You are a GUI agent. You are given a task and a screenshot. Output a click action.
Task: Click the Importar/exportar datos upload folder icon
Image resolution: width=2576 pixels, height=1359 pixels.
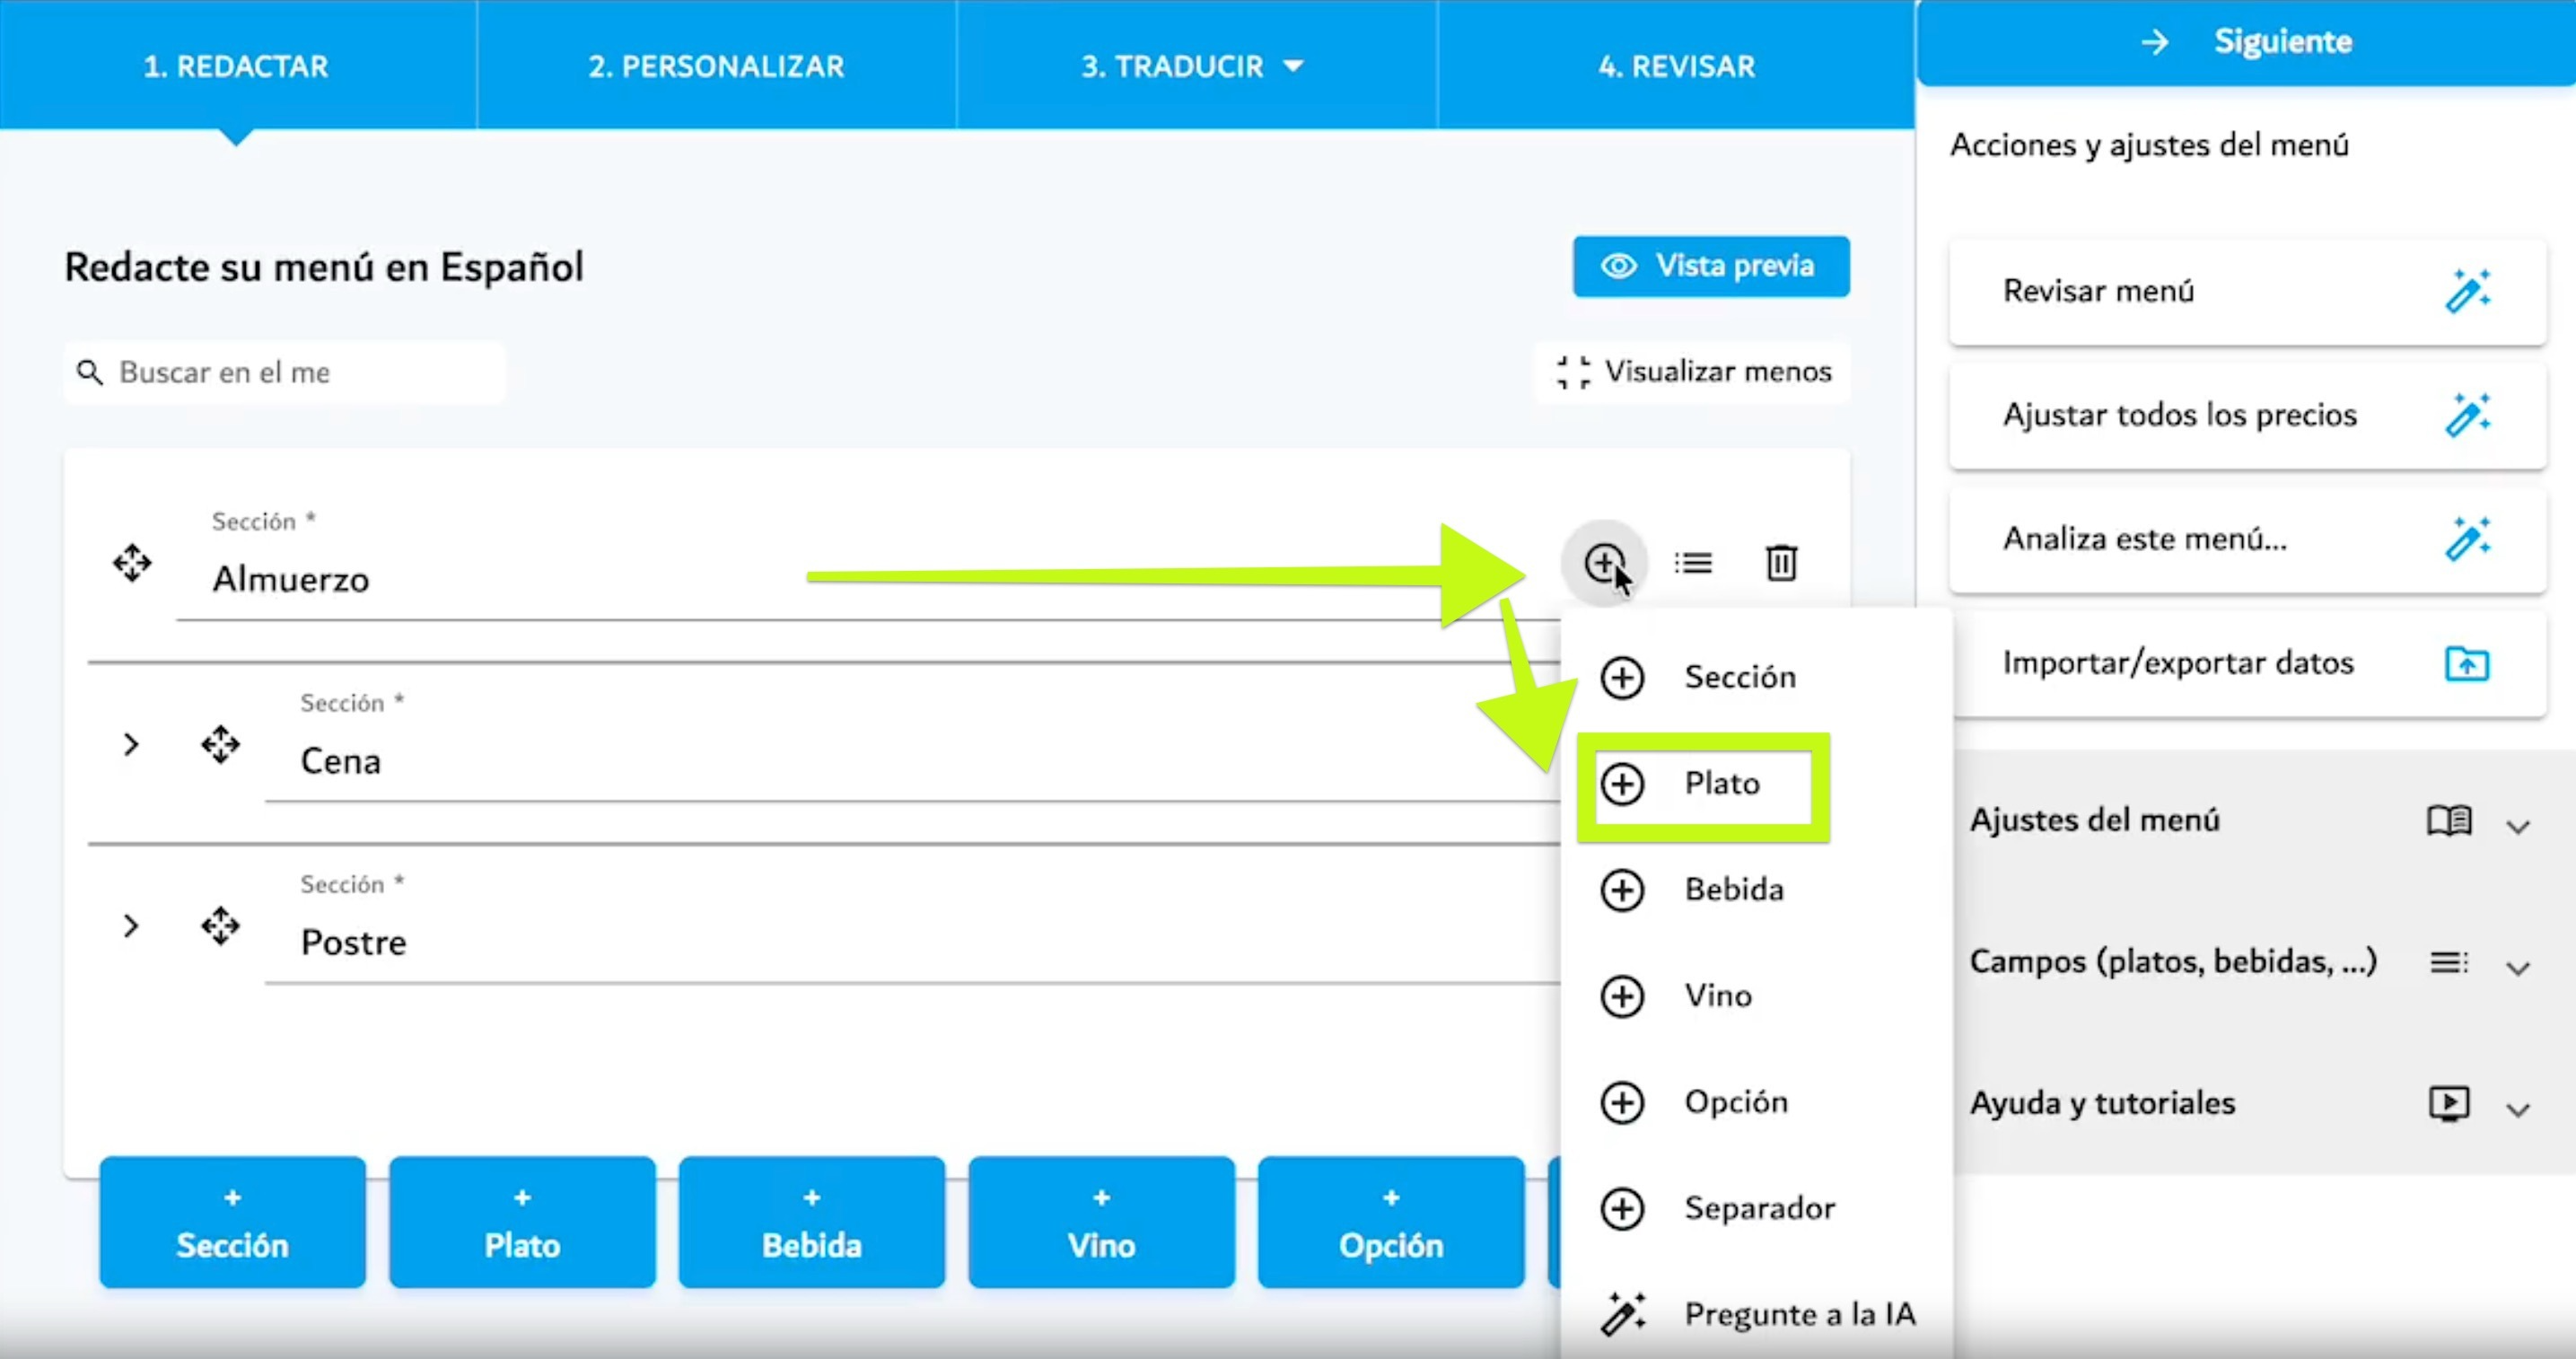[x=2467, y=663]
